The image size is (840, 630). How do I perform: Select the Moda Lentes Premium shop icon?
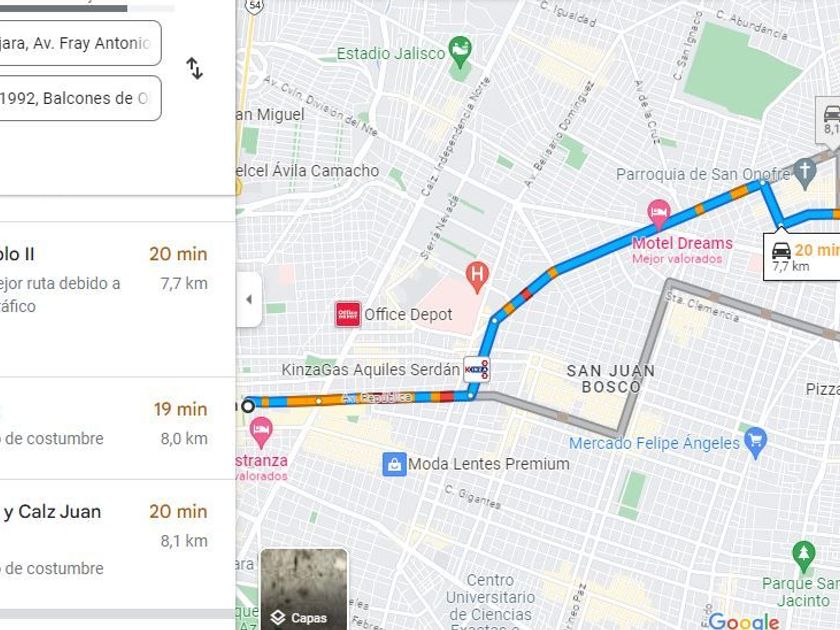[x=394, y=464]
